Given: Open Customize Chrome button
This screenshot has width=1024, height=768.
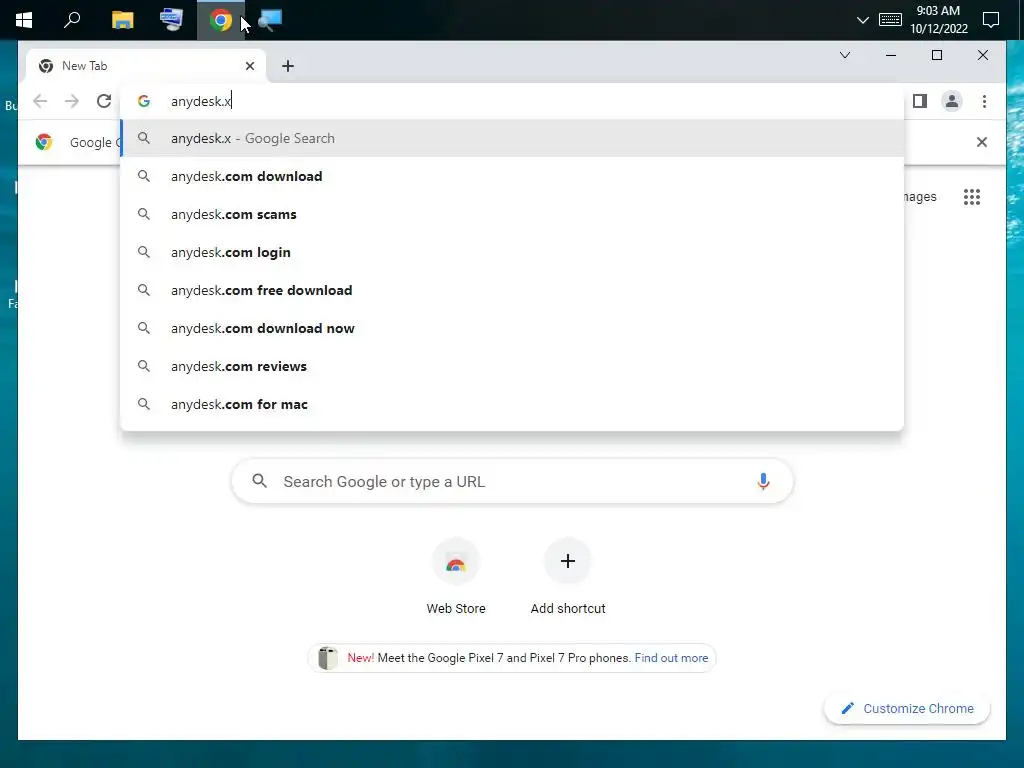Looking at the screenshot, I should (907, 709).
